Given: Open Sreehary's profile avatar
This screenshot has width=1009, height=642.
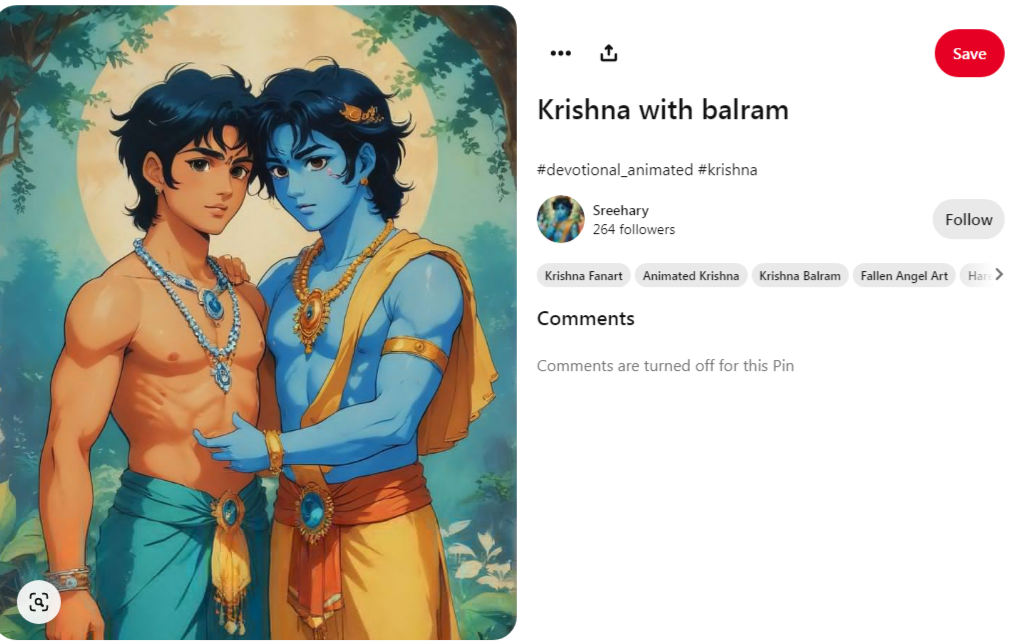Looking at the screenshot, I should [x=560, y=219].
